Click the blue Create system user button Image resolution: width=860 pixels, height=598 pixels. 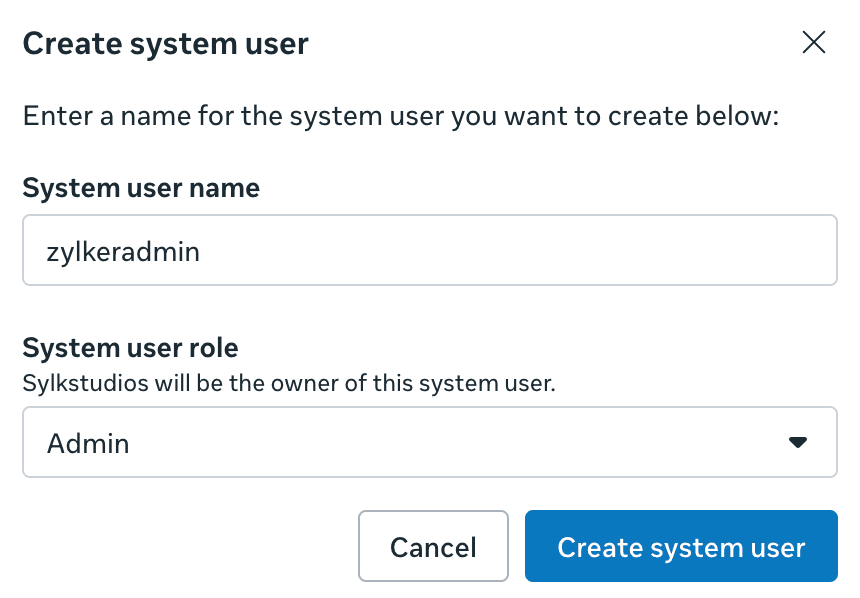680,547
